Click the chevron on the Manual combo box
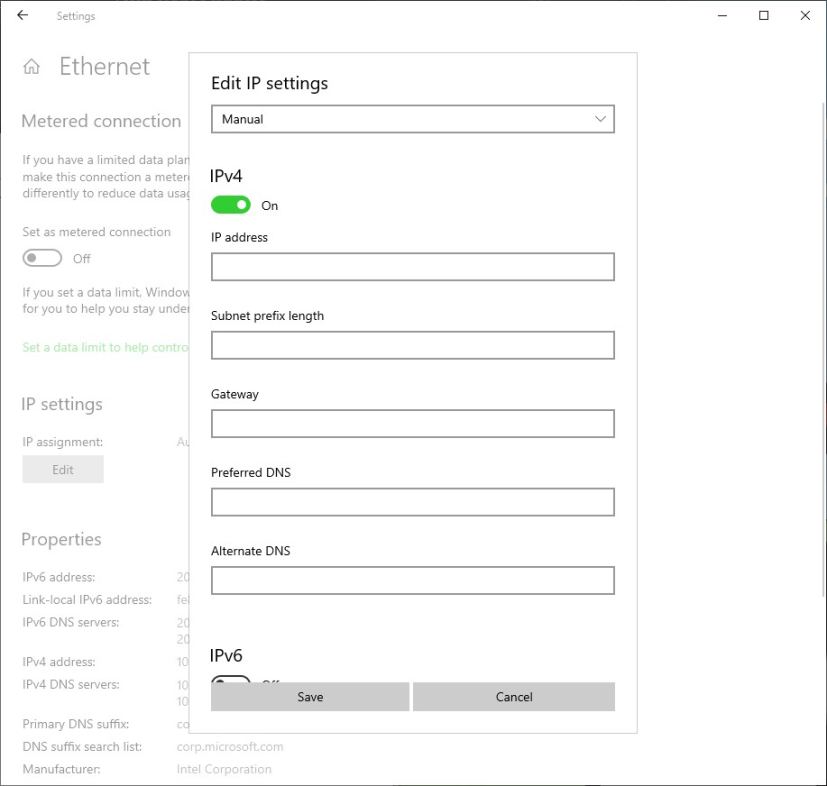The image size is (827, 786). tap(600, 118)
